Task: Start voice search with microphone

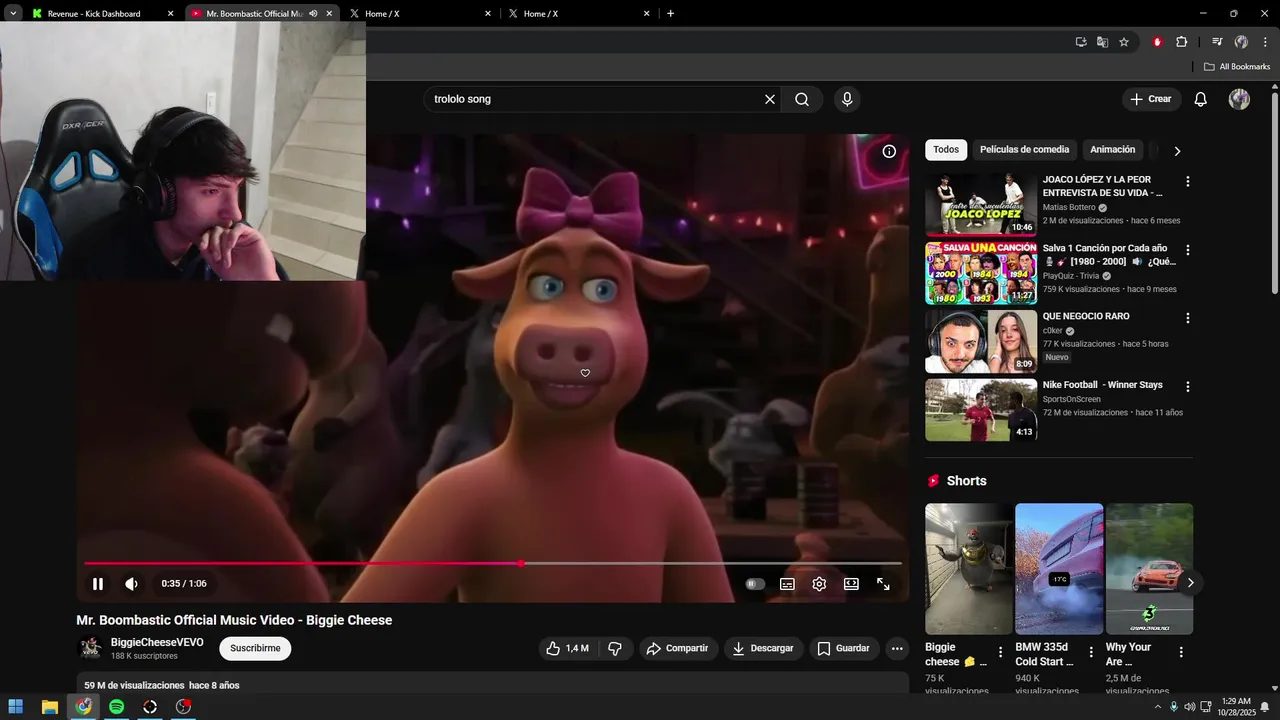Action: coord(847,99)
